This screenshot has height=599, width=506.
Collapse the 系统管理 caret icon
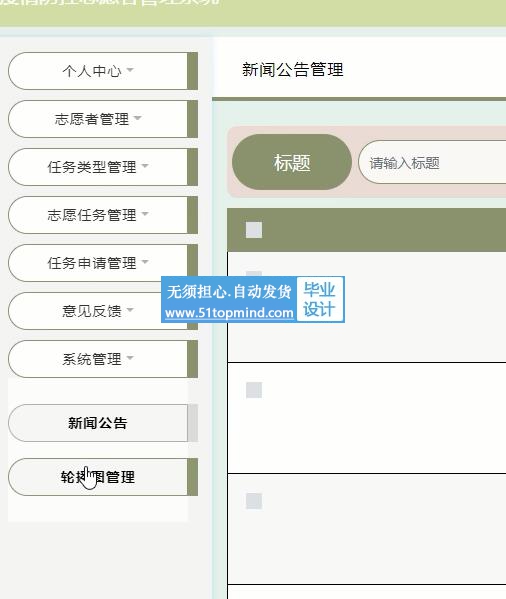click(x=130, y=358)
